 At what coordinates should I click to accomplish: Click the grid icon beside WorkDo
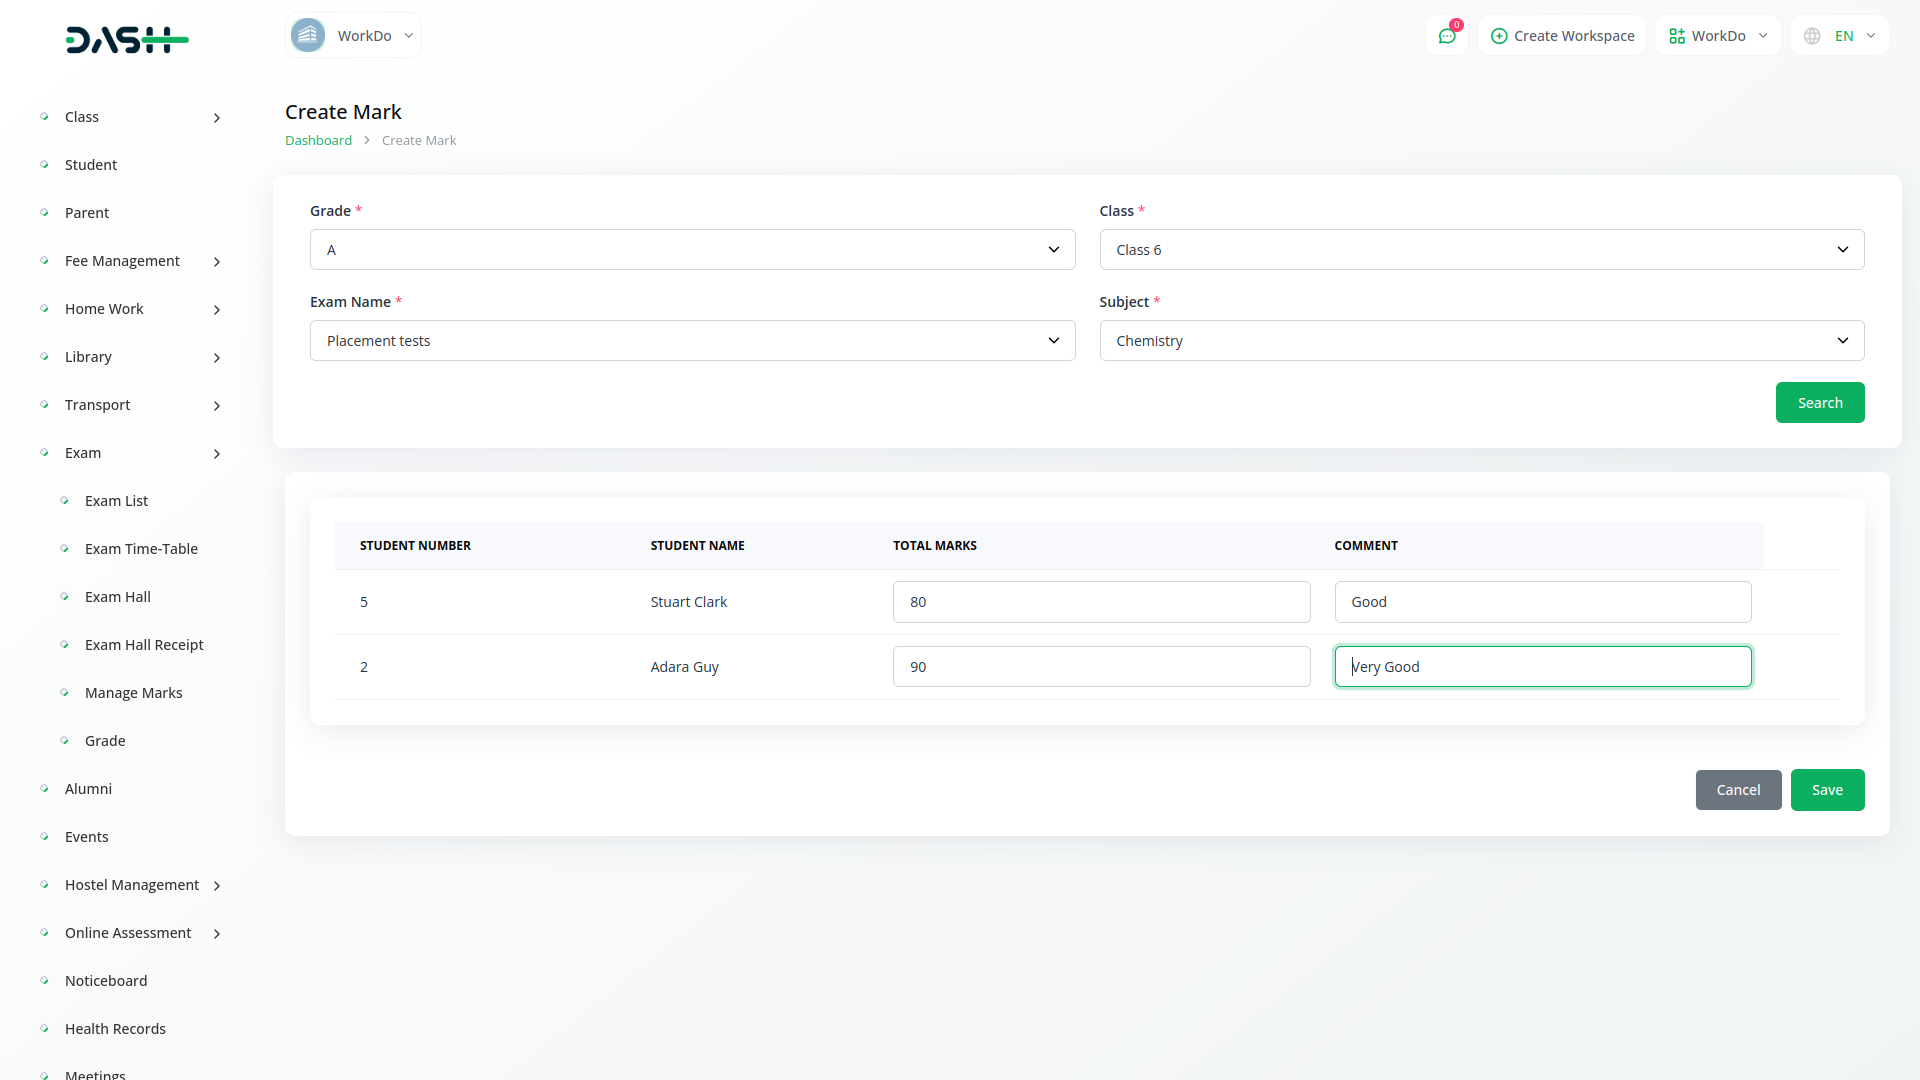1677,36
